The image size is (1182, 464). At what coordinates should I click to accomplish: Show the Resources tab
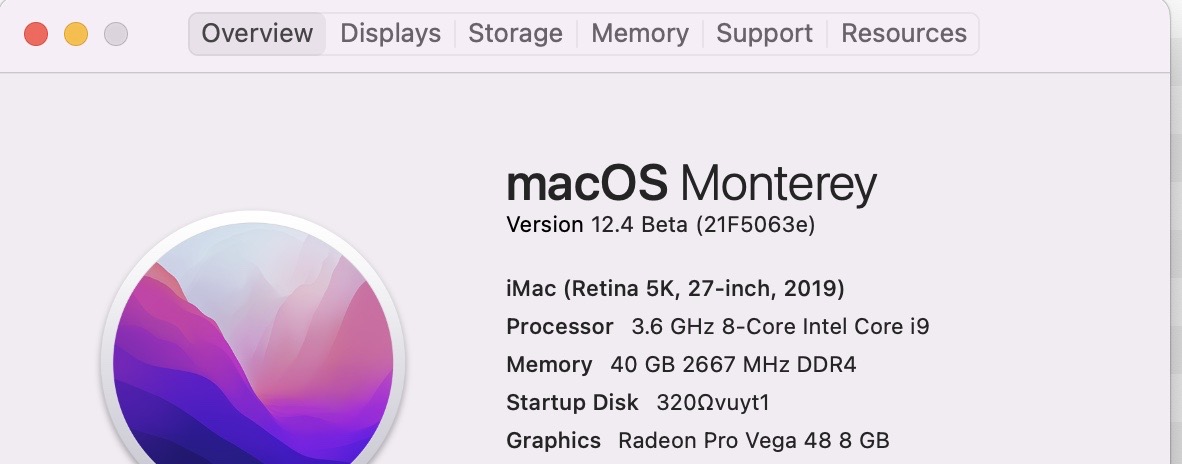[x=904, y=34]
